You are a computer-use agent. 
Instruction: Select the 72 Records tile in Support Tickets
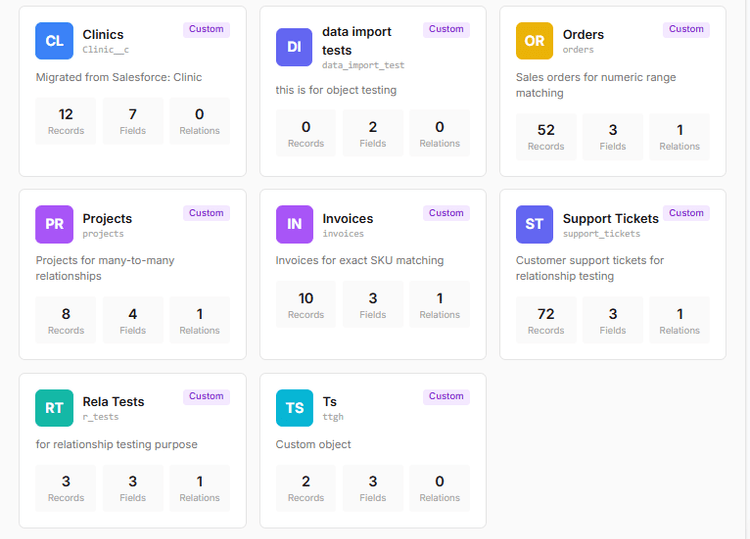(546, 320)
